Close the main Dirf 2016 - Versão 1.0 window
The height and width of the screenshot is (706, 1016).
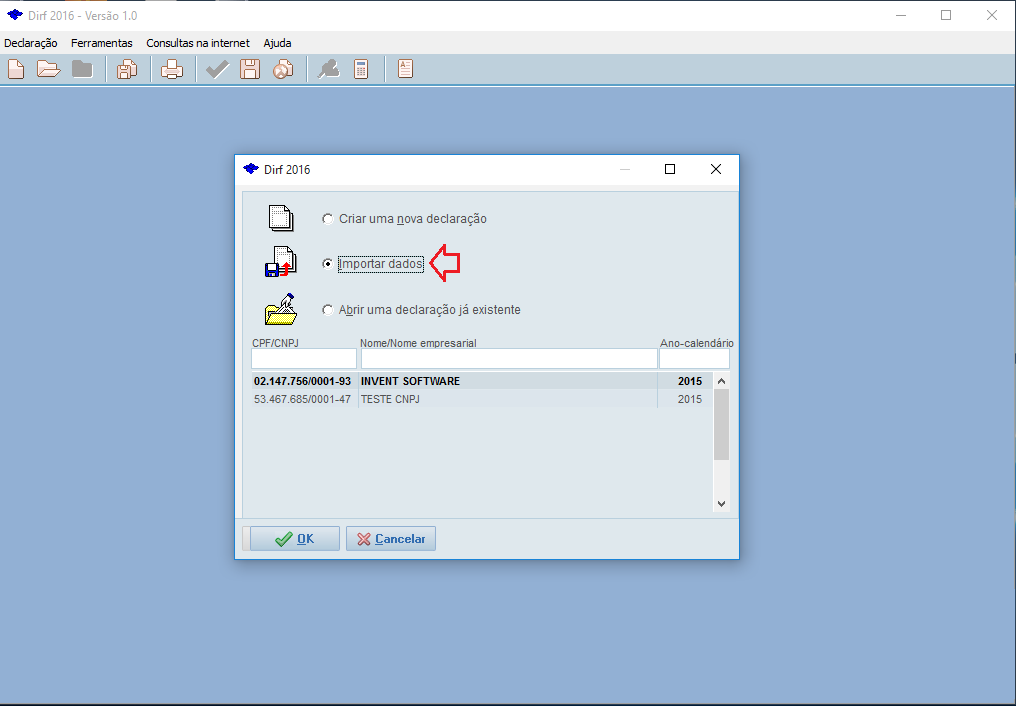(992, 15)
